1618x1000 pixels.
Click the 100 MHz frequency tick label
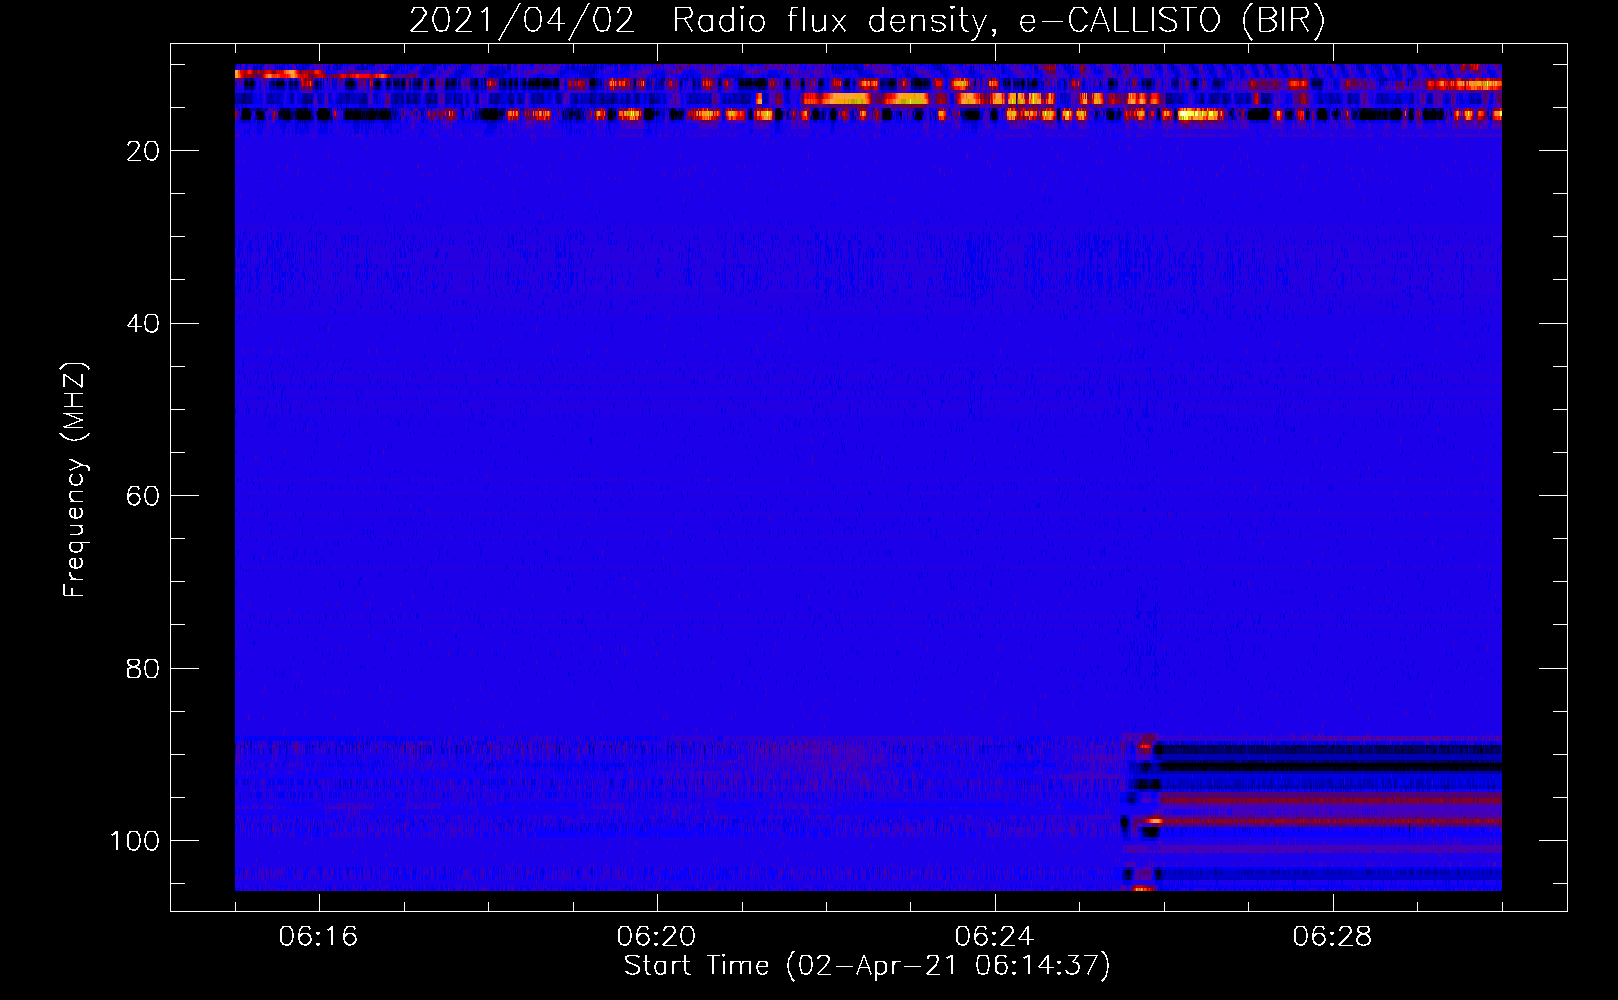click(x=135, y=841)
